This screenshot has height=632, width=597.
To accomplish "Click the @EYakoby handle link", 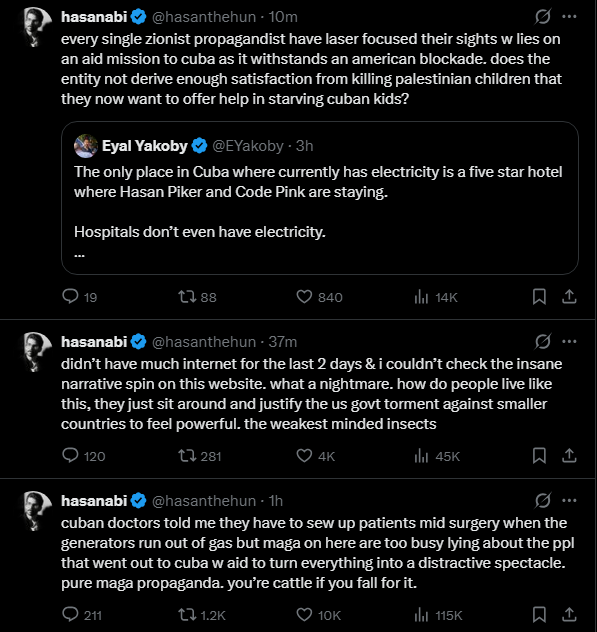I will (248, 146).
